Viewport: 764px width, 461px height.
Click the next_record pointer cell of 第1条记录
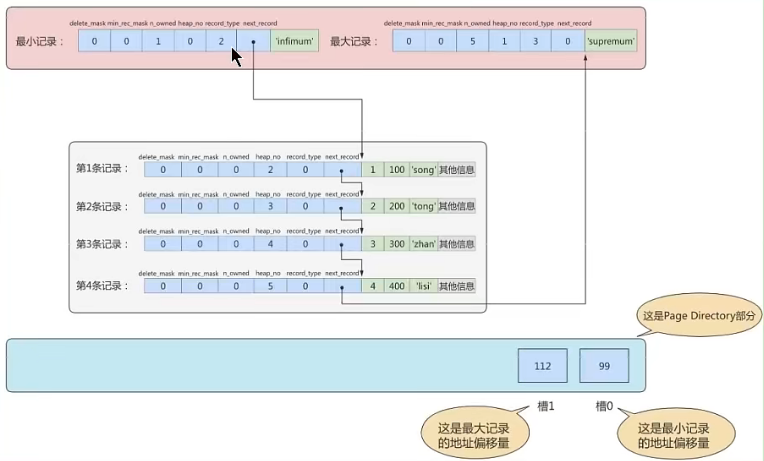342,170
